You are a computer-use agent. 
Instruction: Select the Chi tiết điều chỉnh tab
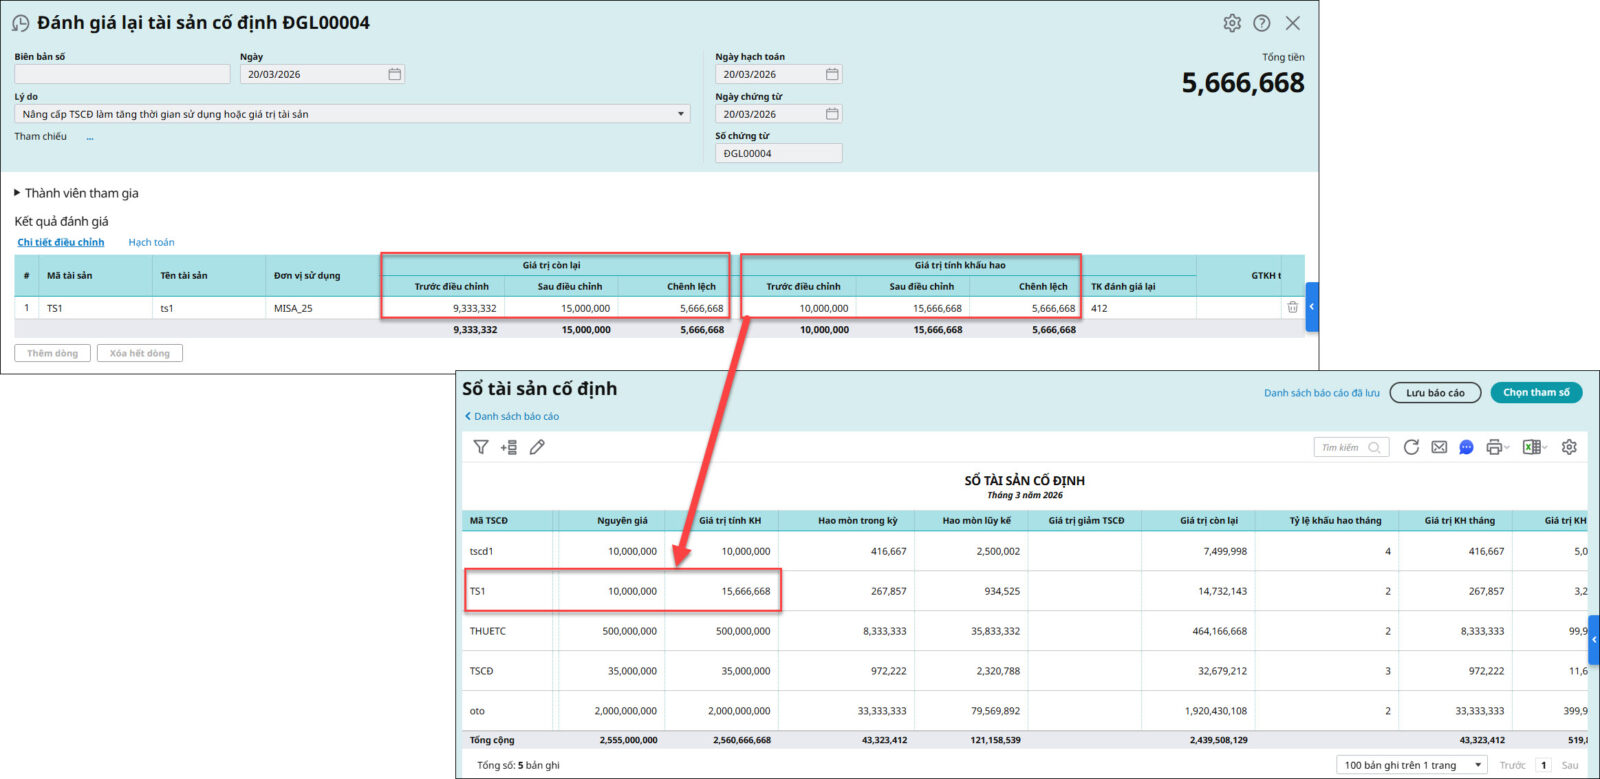pos(61,242)
